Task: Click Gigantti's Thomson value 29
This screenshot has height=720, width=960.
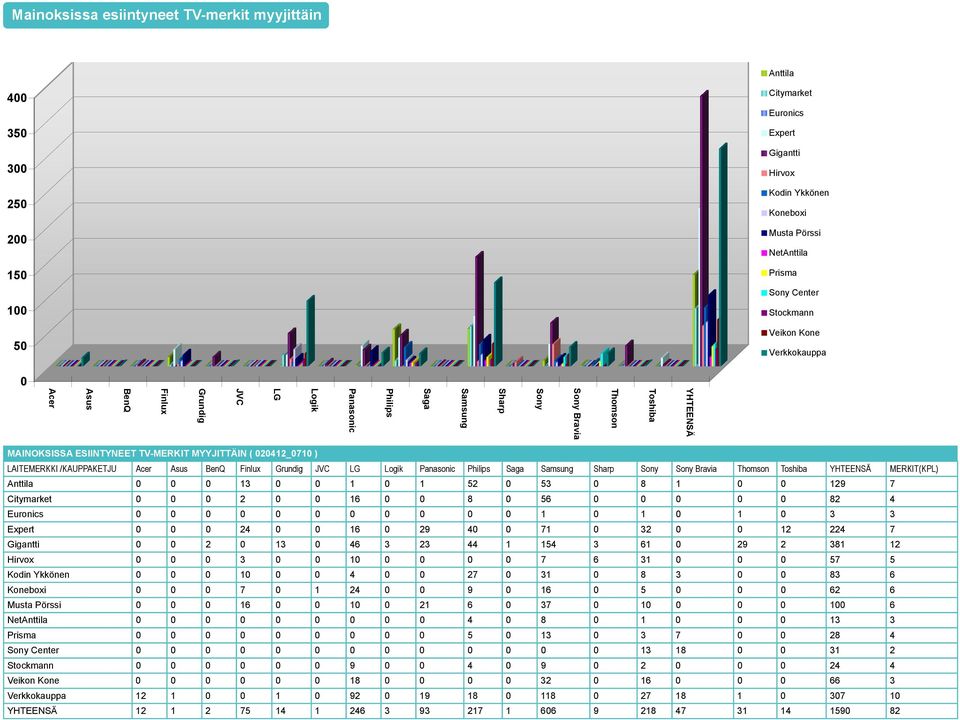Action: pos(742,544)
